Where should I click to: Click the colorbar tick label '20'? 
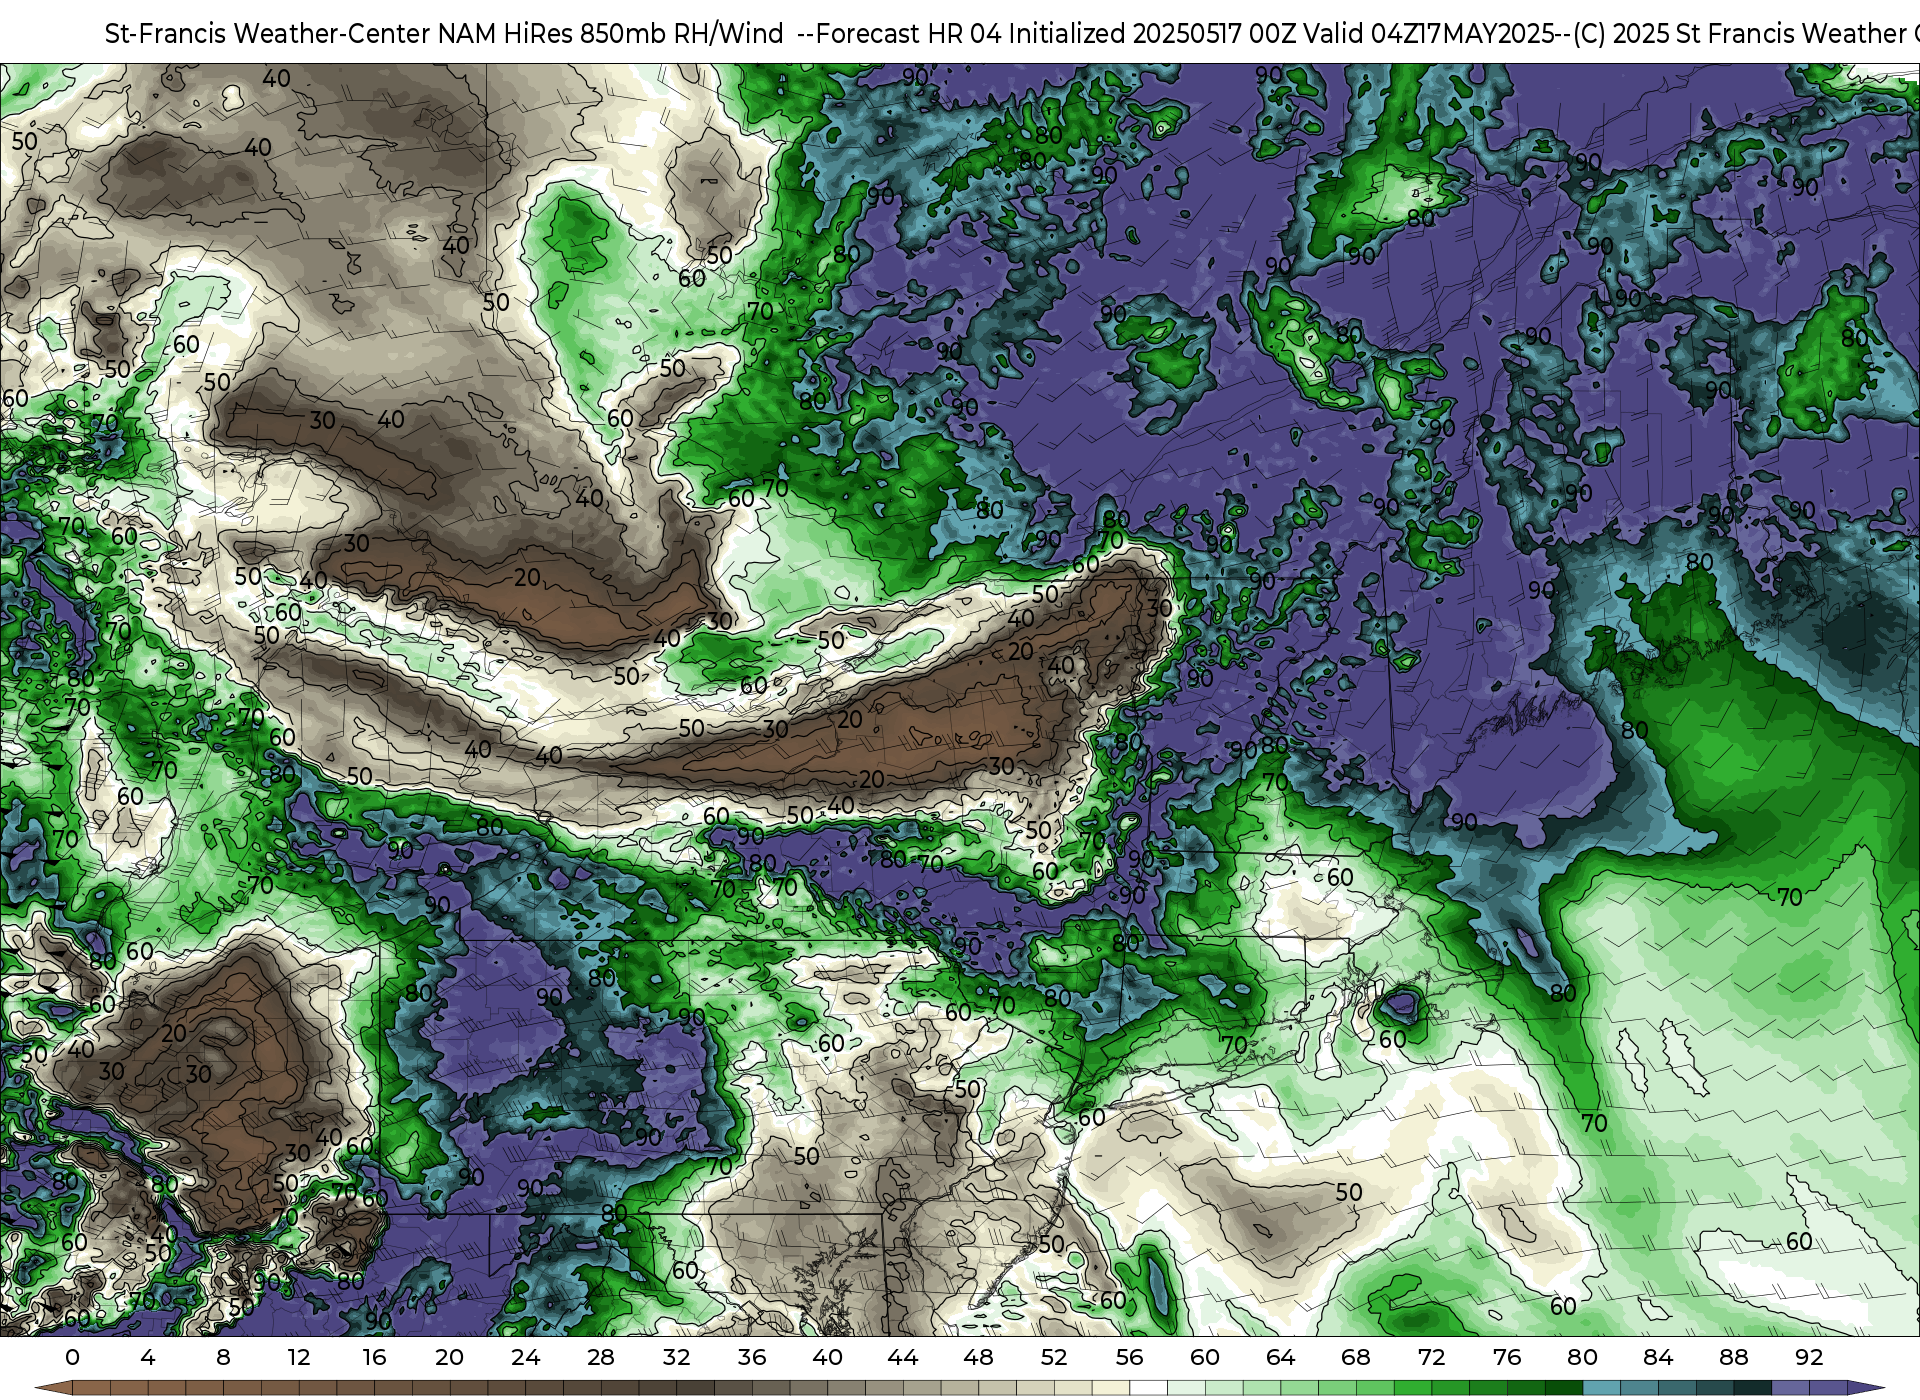pyautogui.click(x=450, y=1358)
